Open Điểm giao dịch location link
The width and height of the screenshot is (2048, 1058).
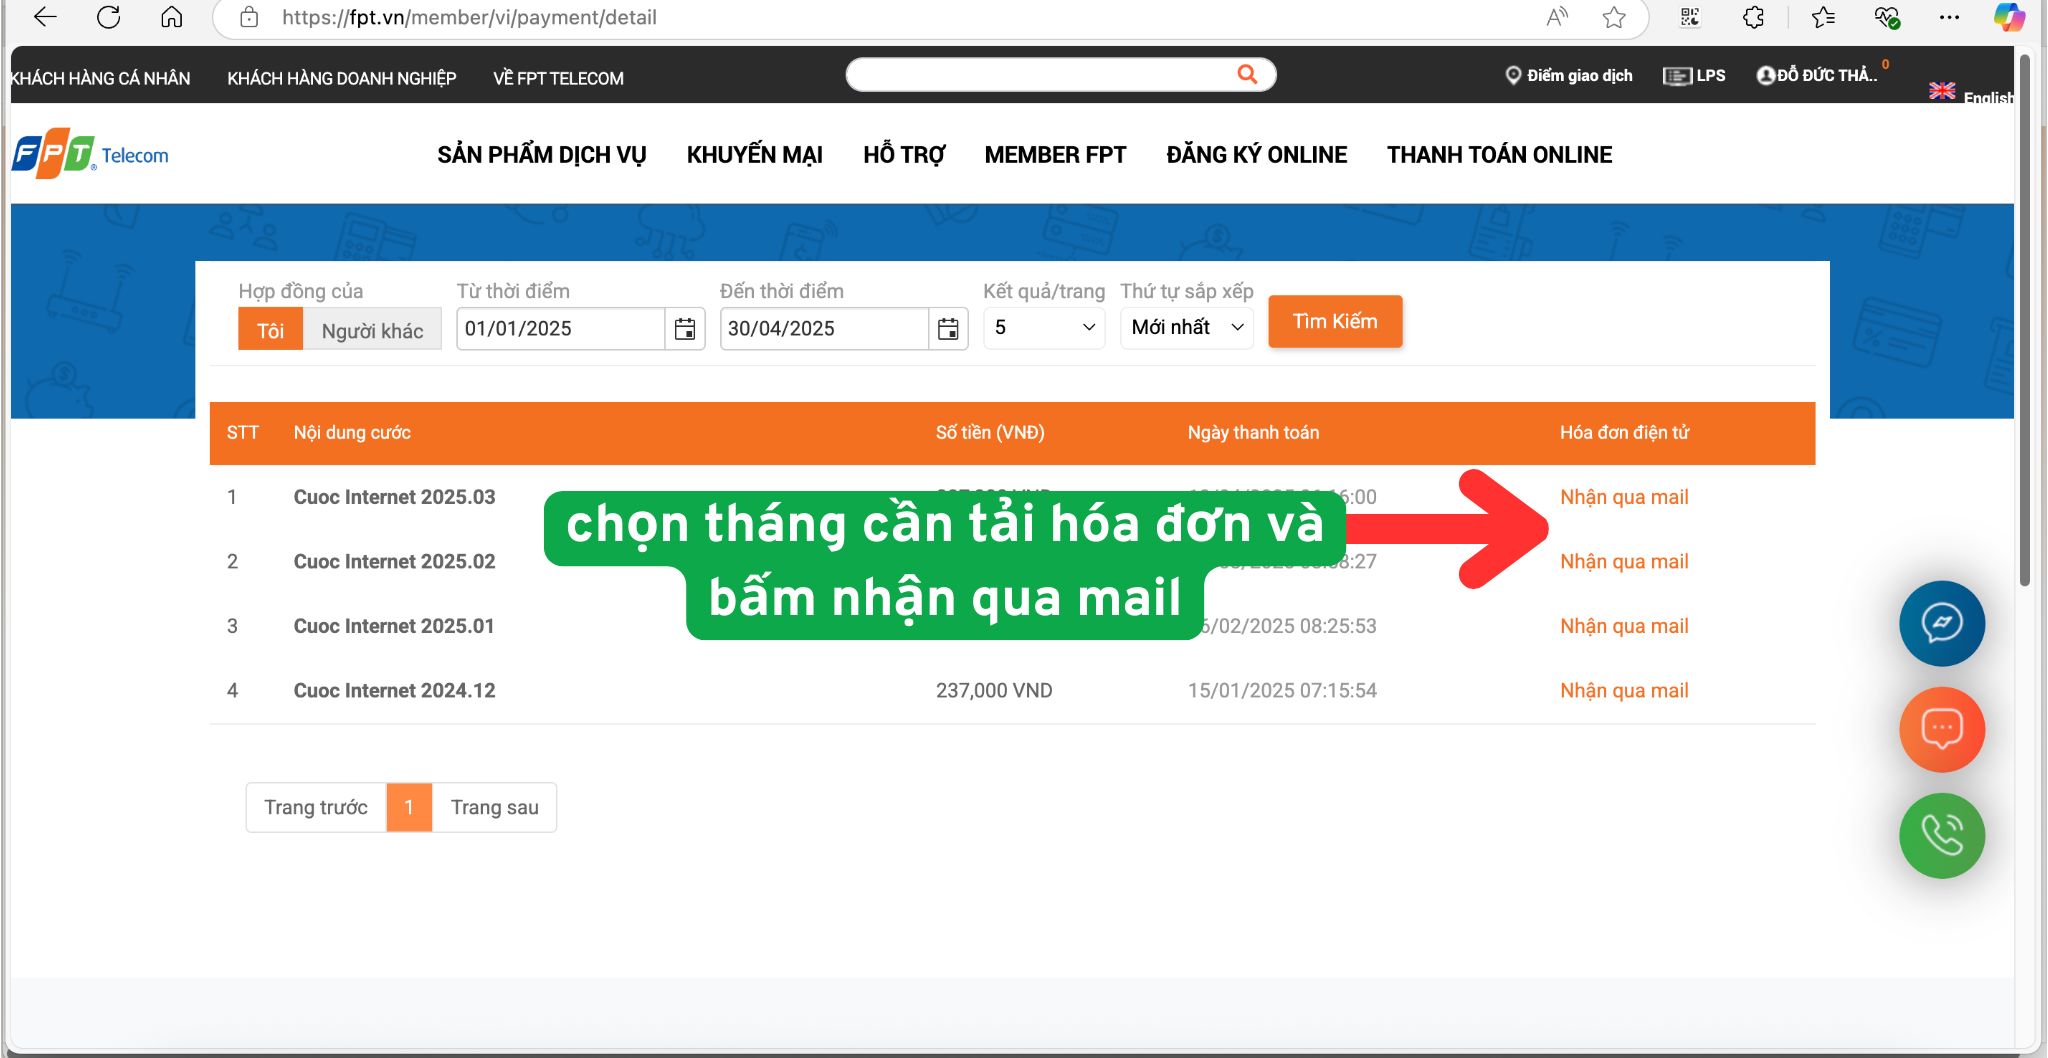1568,75
